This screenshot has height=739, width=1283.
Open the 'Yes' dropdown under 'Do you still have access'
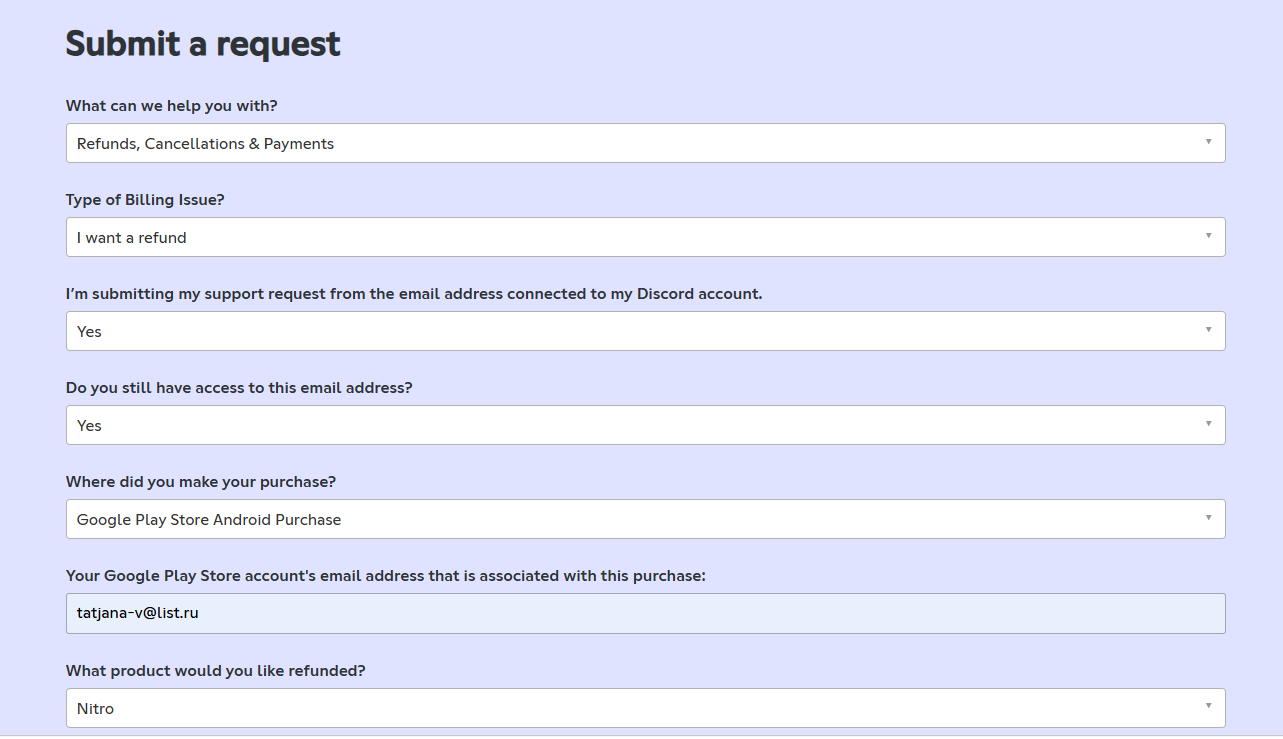645,425
